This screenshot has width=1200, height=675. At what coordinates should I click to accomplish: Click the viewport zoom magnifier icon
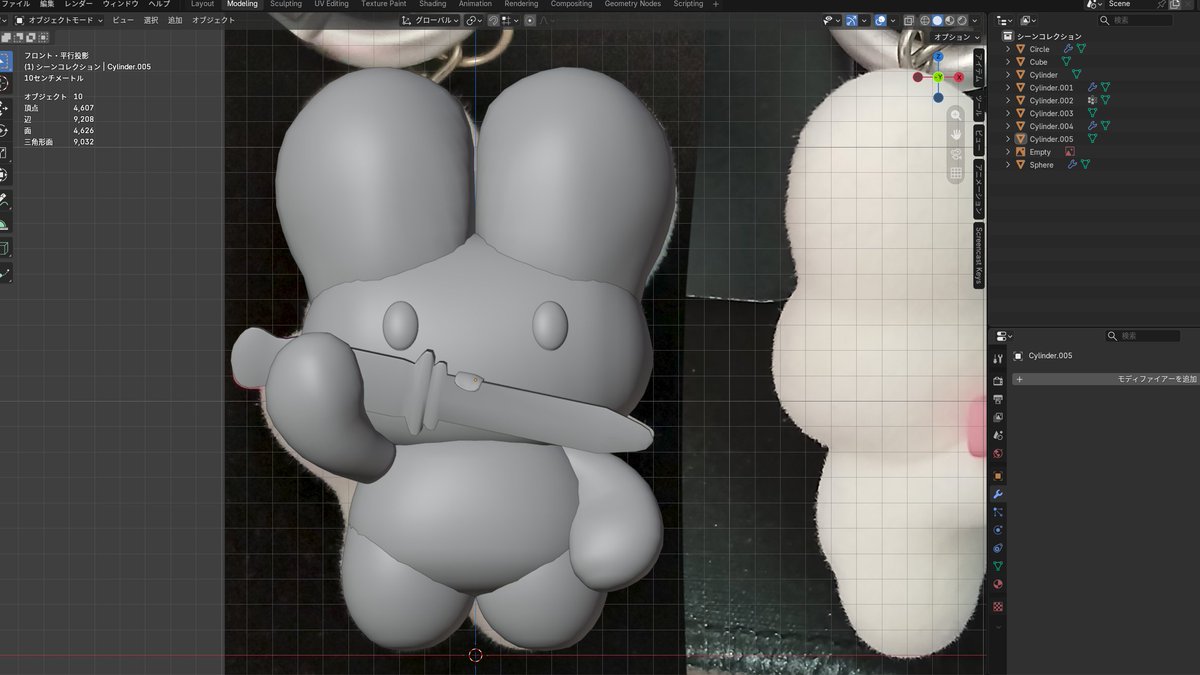tap(956, 116)
